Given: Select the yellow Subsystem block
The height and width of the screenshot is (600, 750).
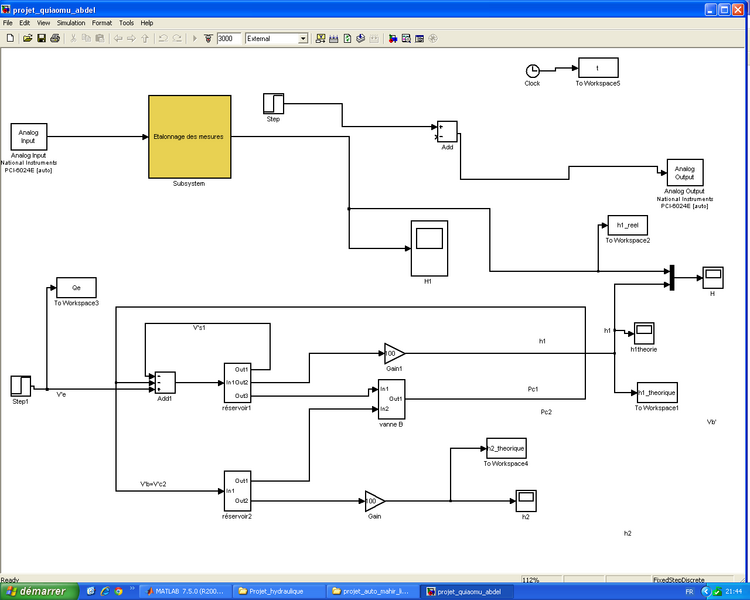Looking at the screenshot, I should [189, 136].
